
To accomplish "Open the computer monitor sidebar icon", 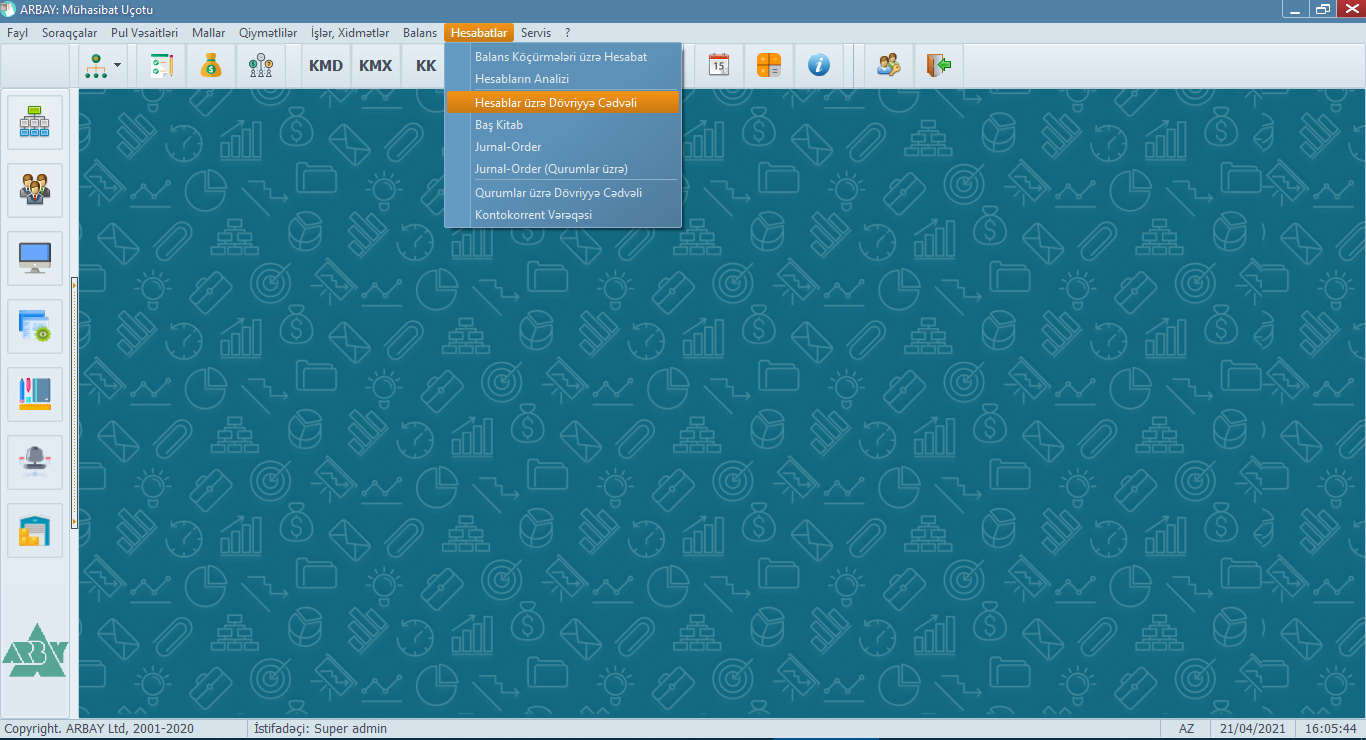I will click(35, 258).
